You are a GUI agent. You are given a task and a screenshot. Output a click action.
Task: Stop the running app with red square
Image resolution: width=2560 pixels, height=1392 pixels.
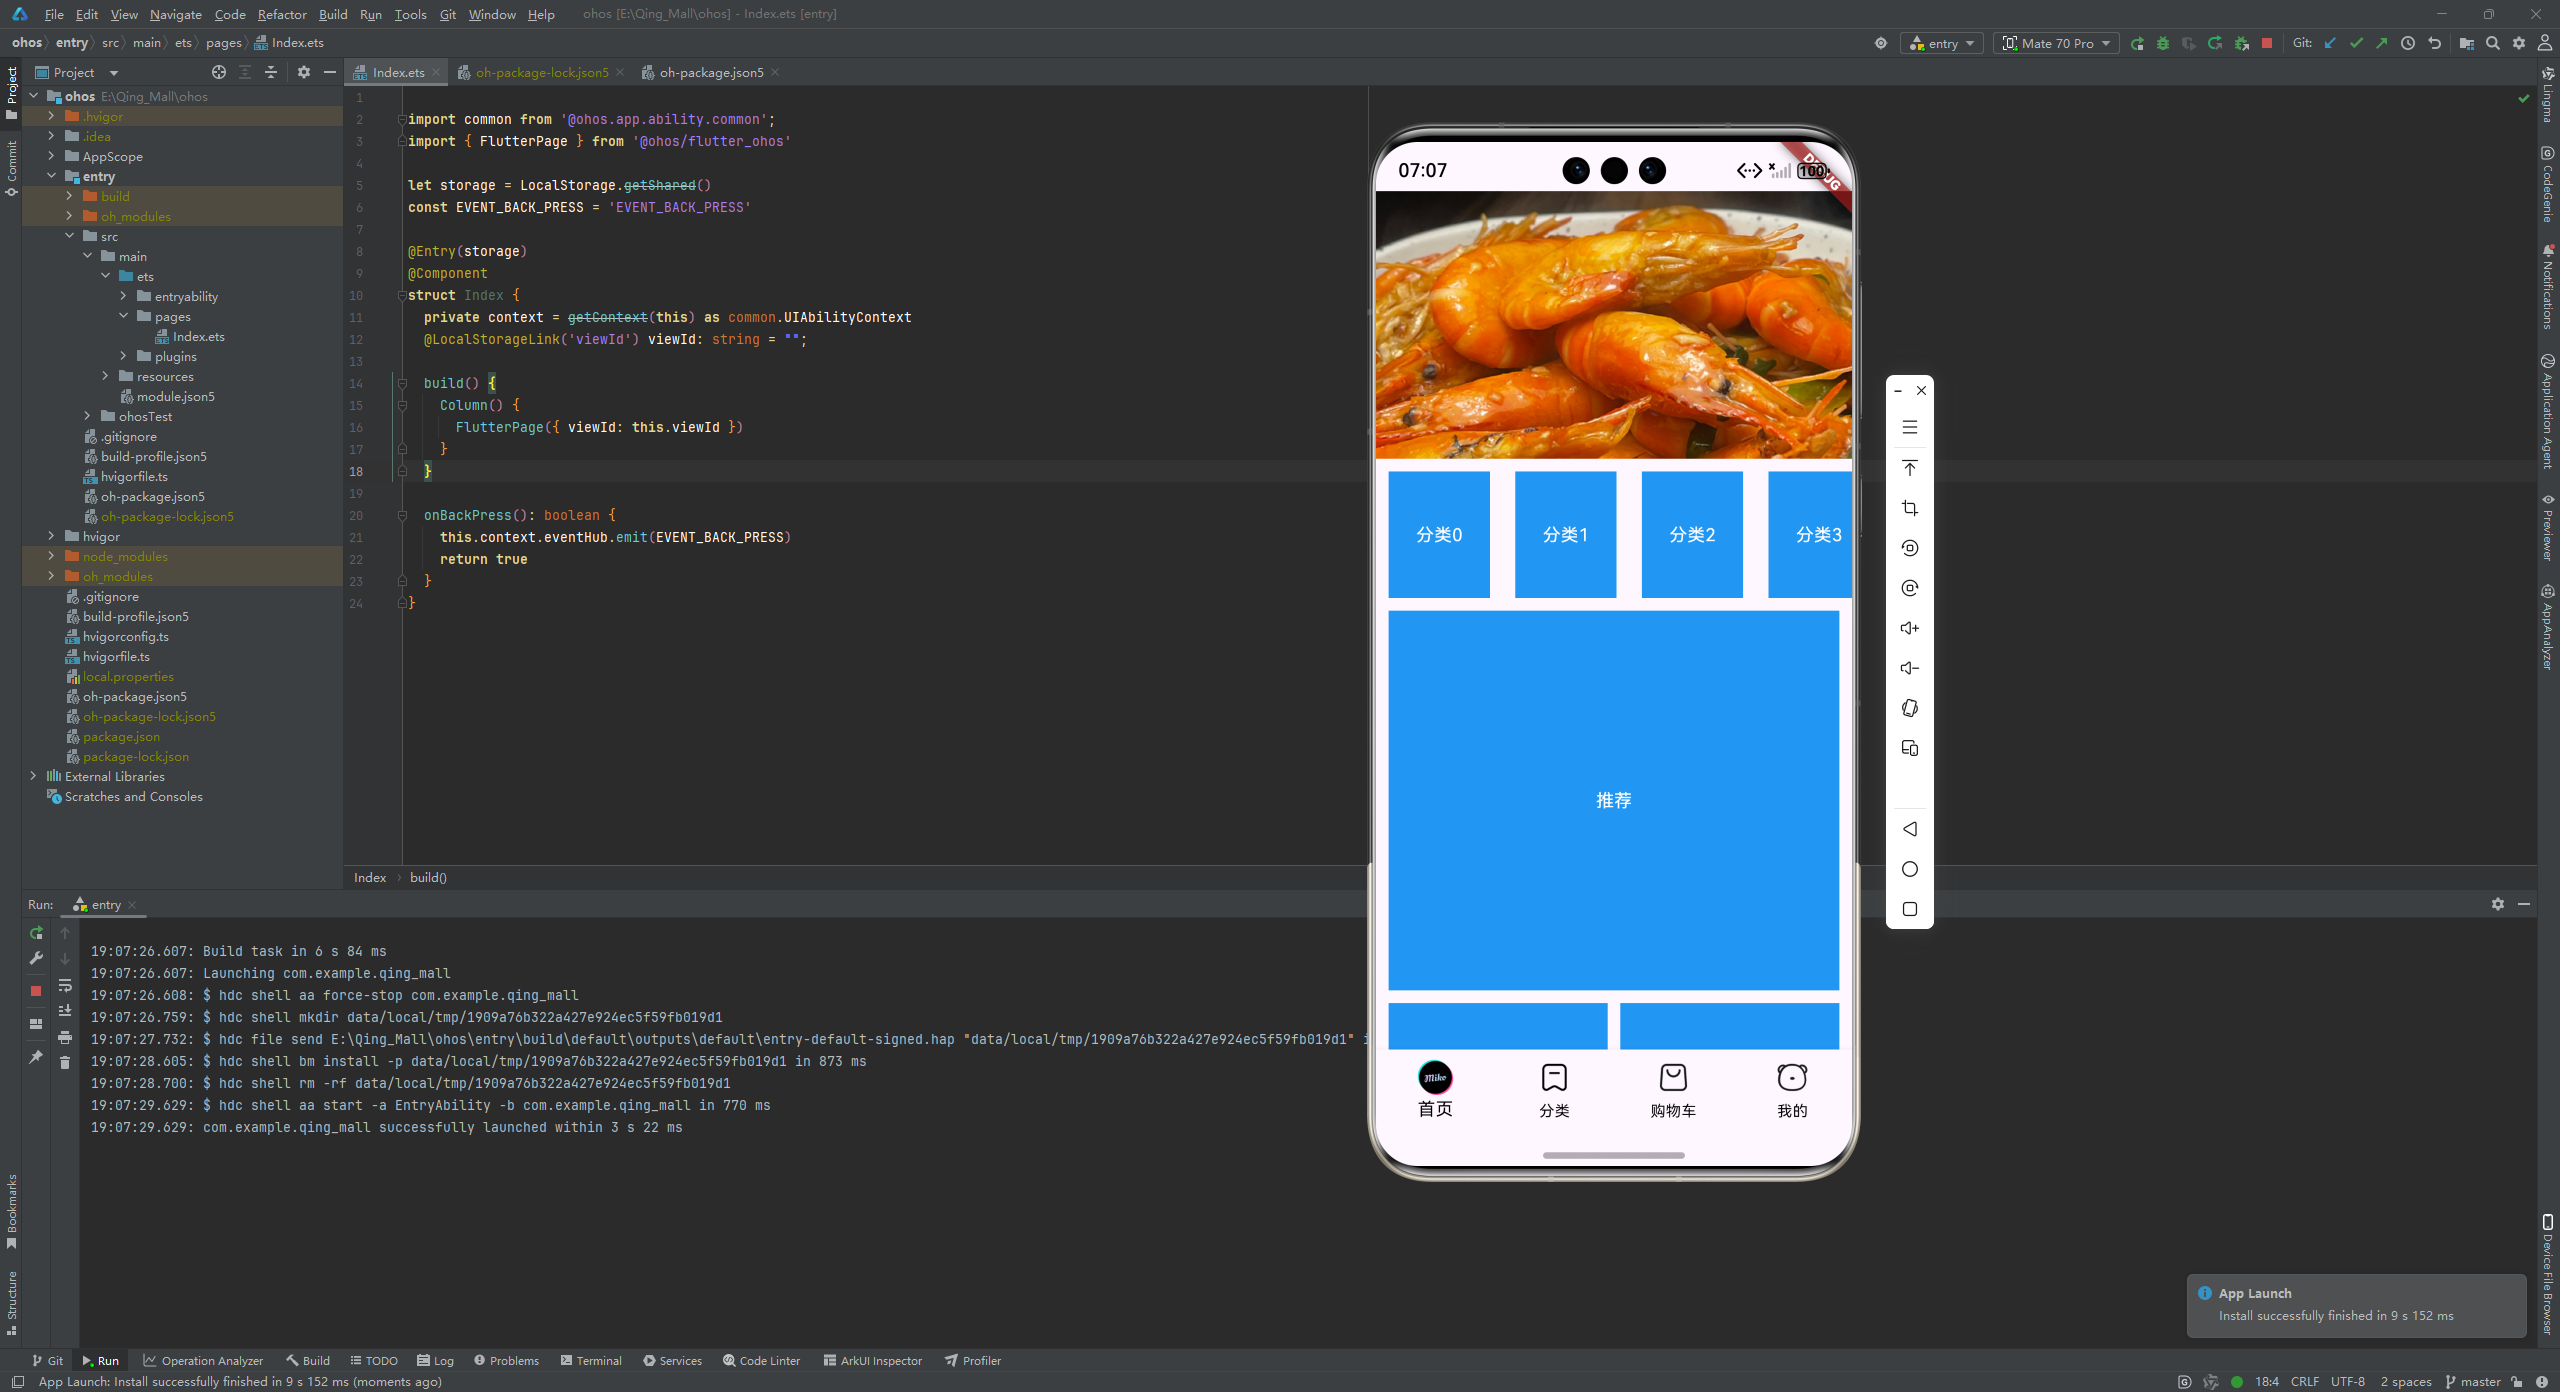(x=2267, y=43)
